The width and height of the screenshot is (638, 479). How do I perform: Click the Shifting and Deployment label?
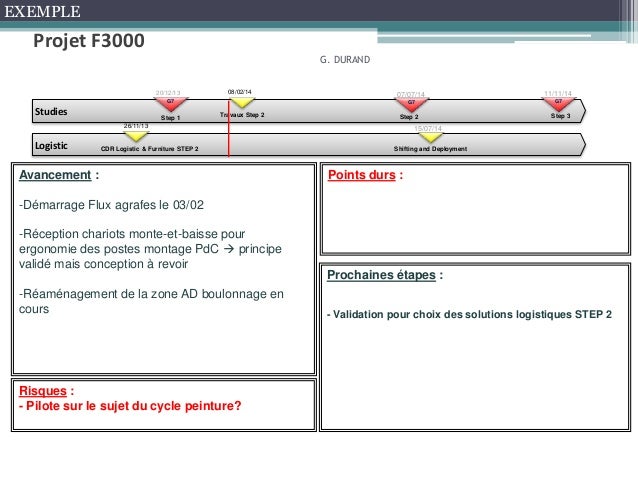[x=430, y=149]
